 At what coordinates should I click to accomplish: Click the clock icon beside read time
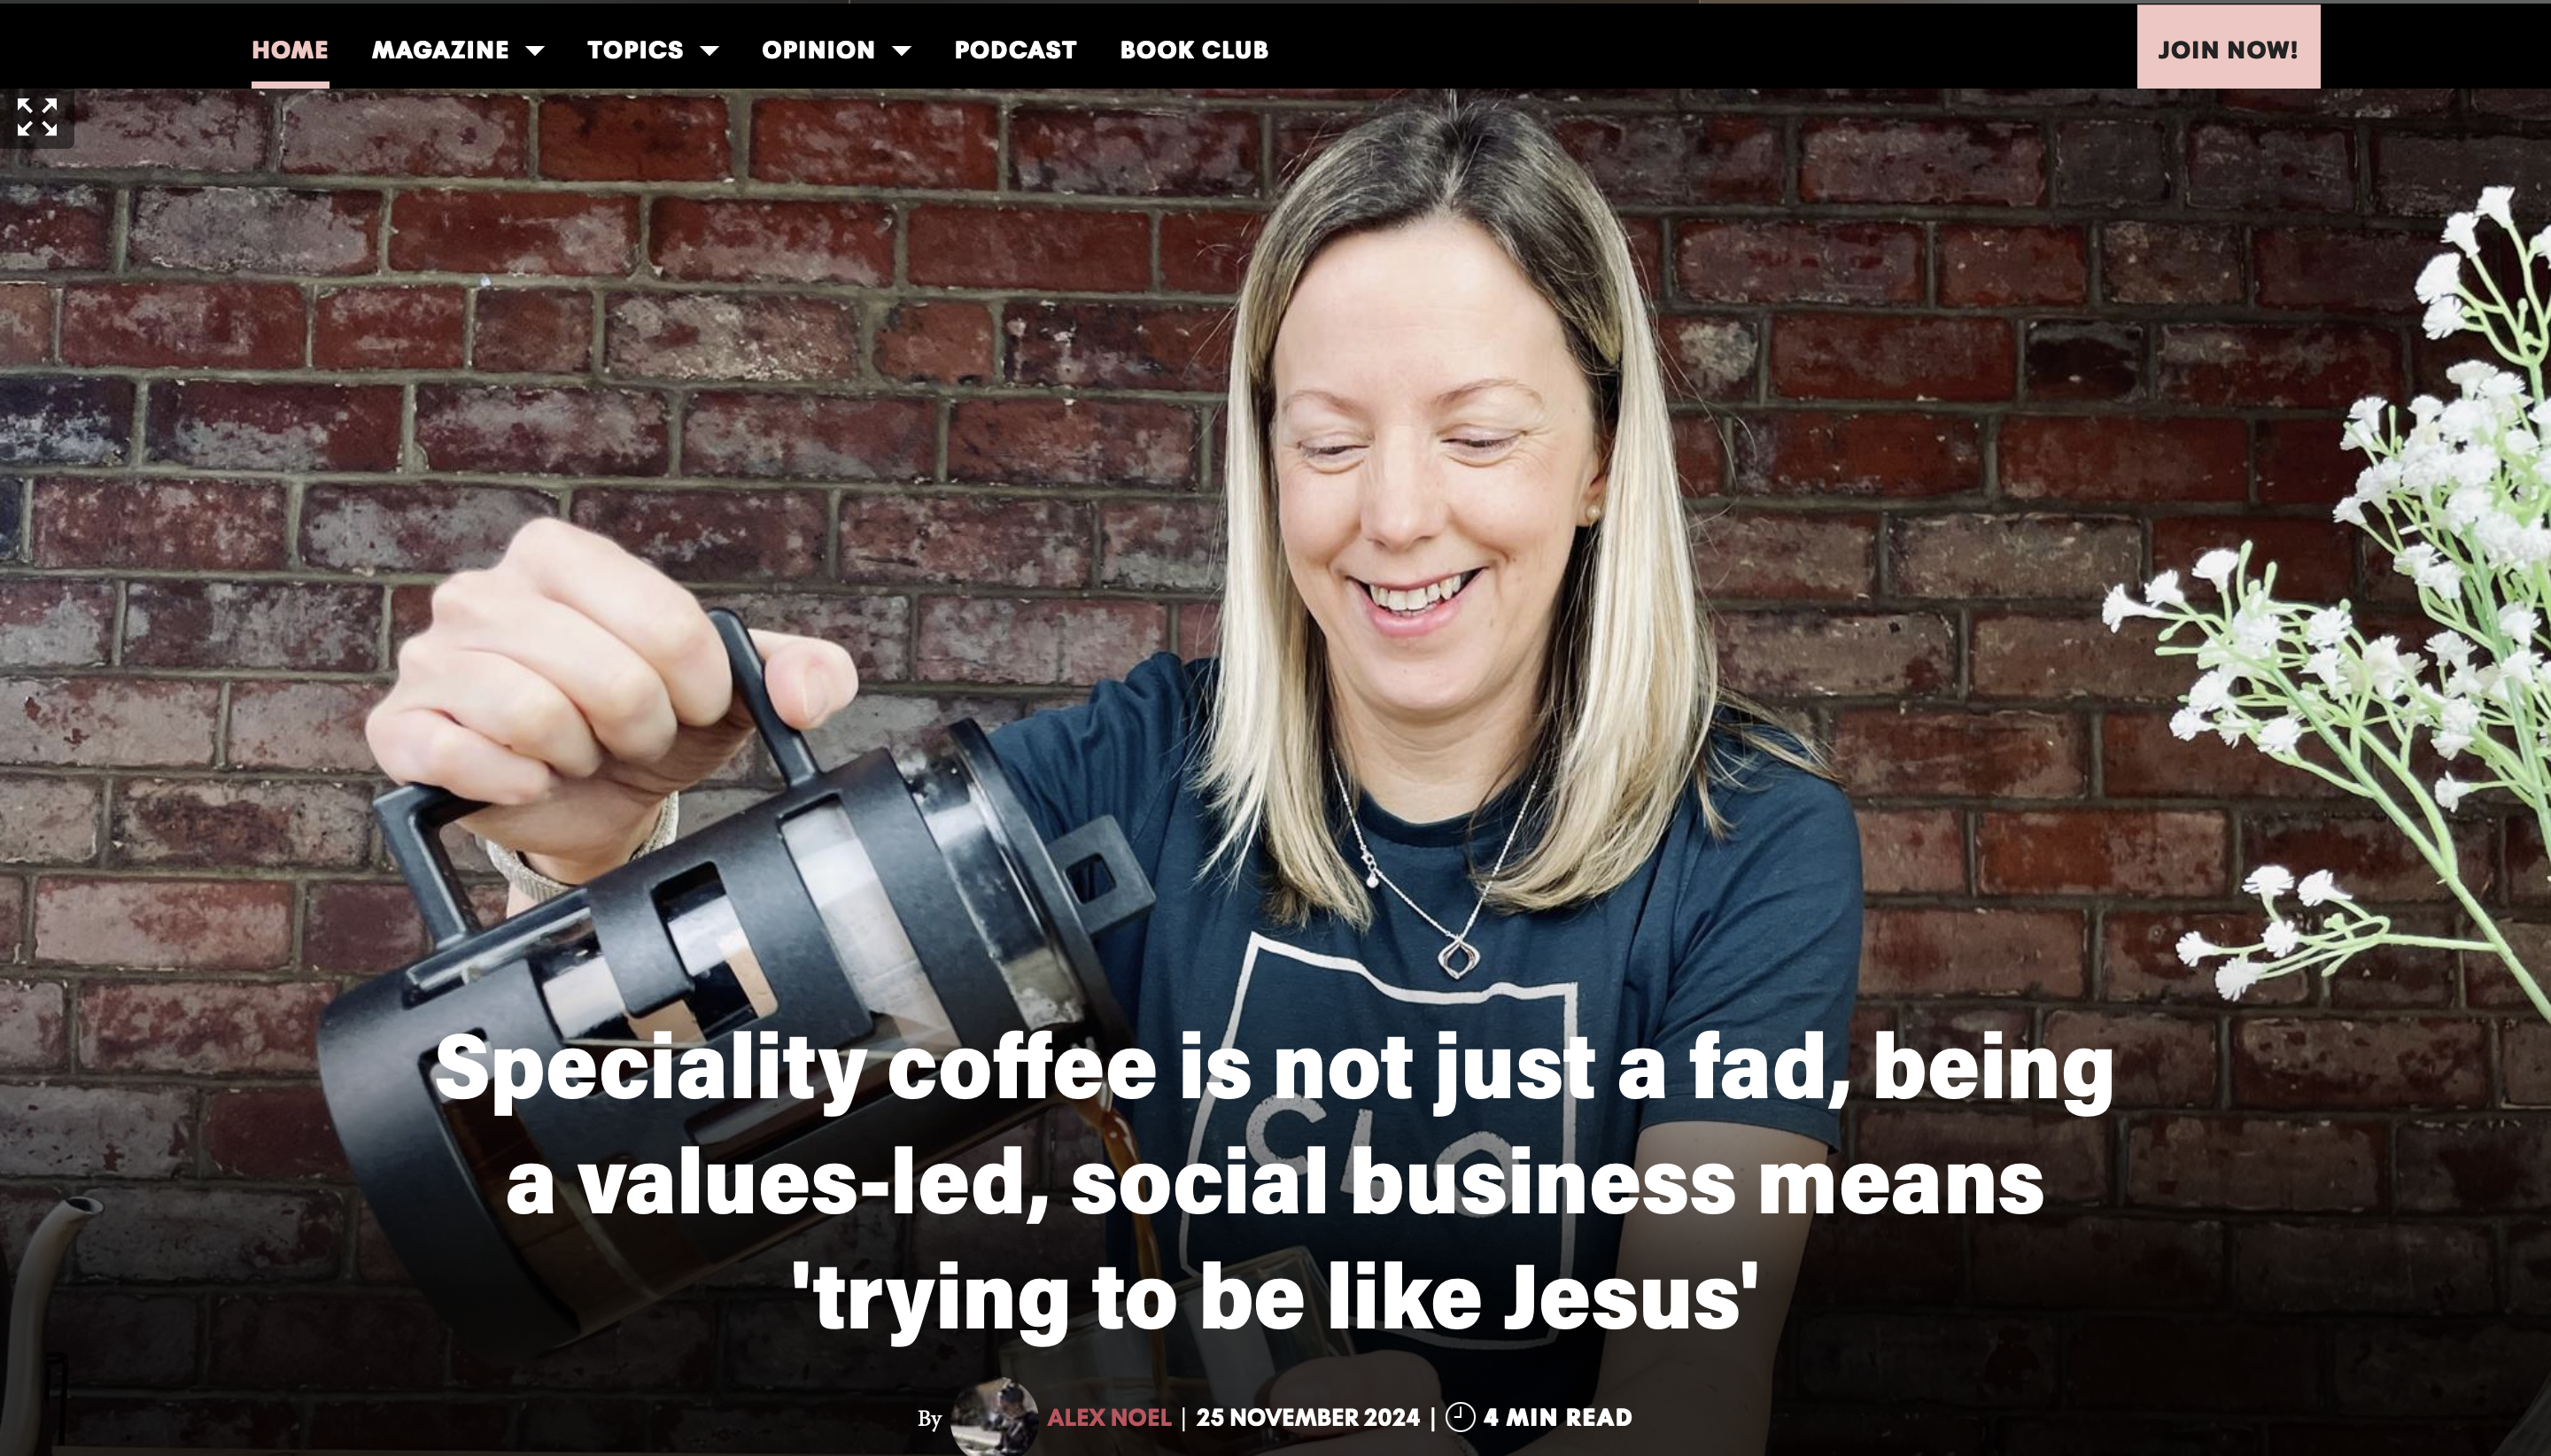(x=1460, y=1417)
